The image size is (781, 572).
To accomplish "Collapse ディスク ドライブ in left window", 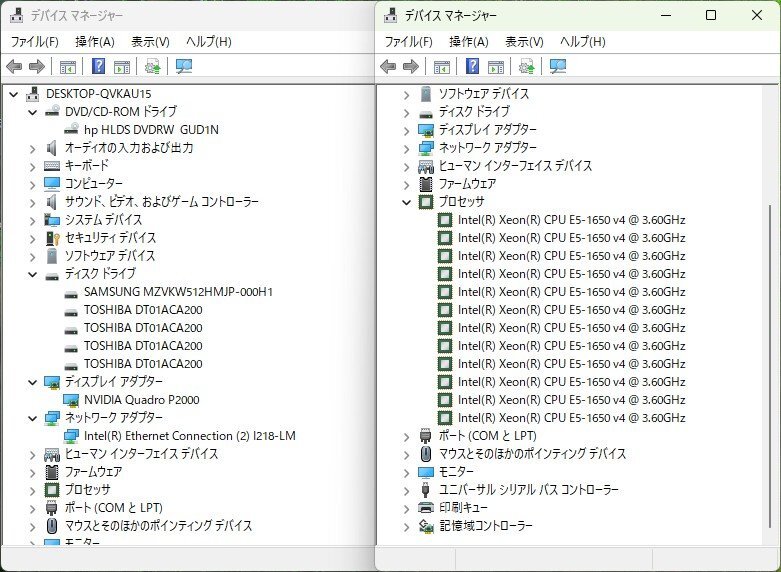I will [x=32, y=274].
